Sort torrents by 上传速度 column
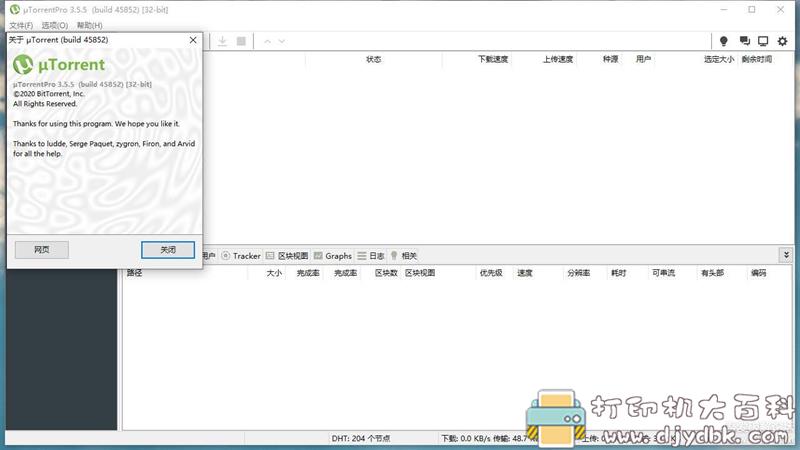The height and width of the screenshot is (450, 800). click(558, 59)
